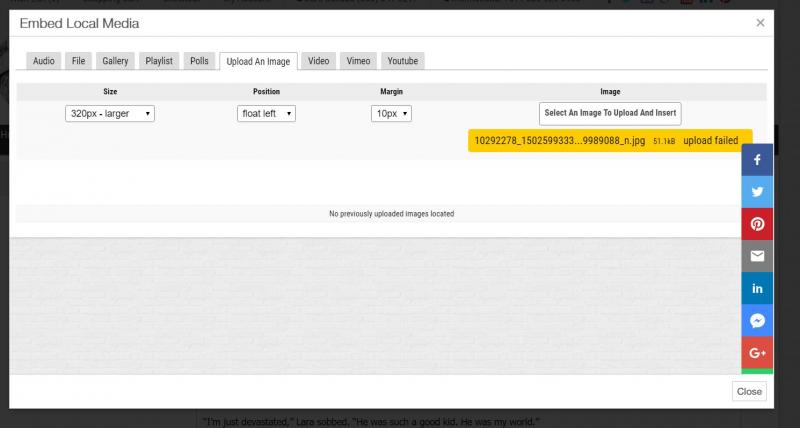Expand the Position float left dropdown
The image size is (800, 428).
tap(266, 114)
